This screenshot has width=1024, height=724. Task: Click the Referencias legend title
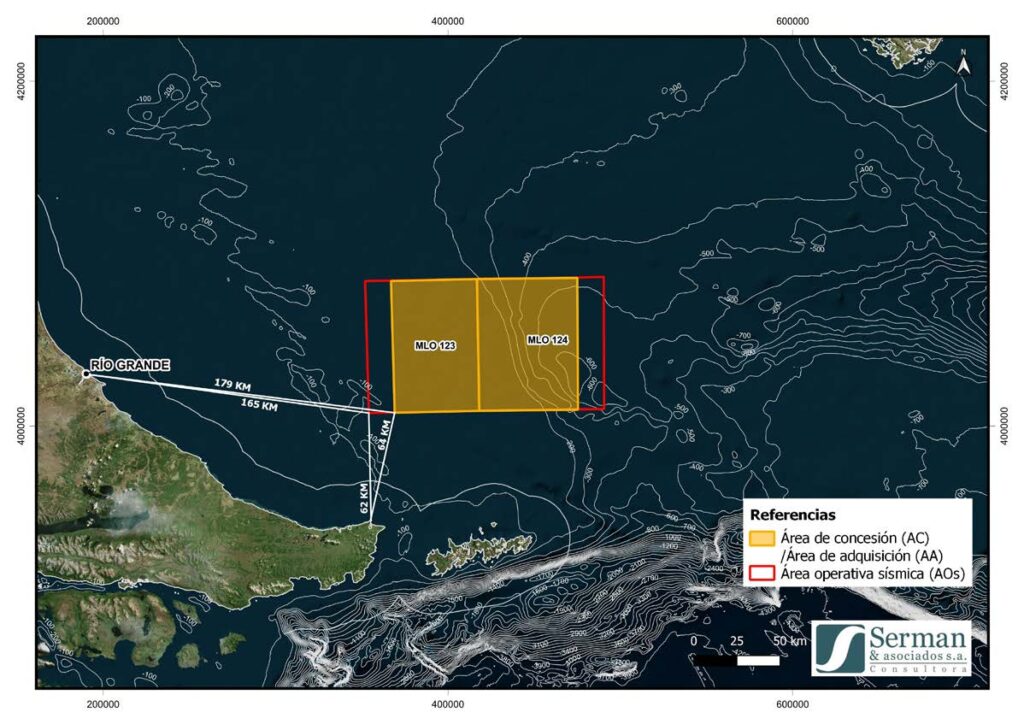[x=792, y=514]
